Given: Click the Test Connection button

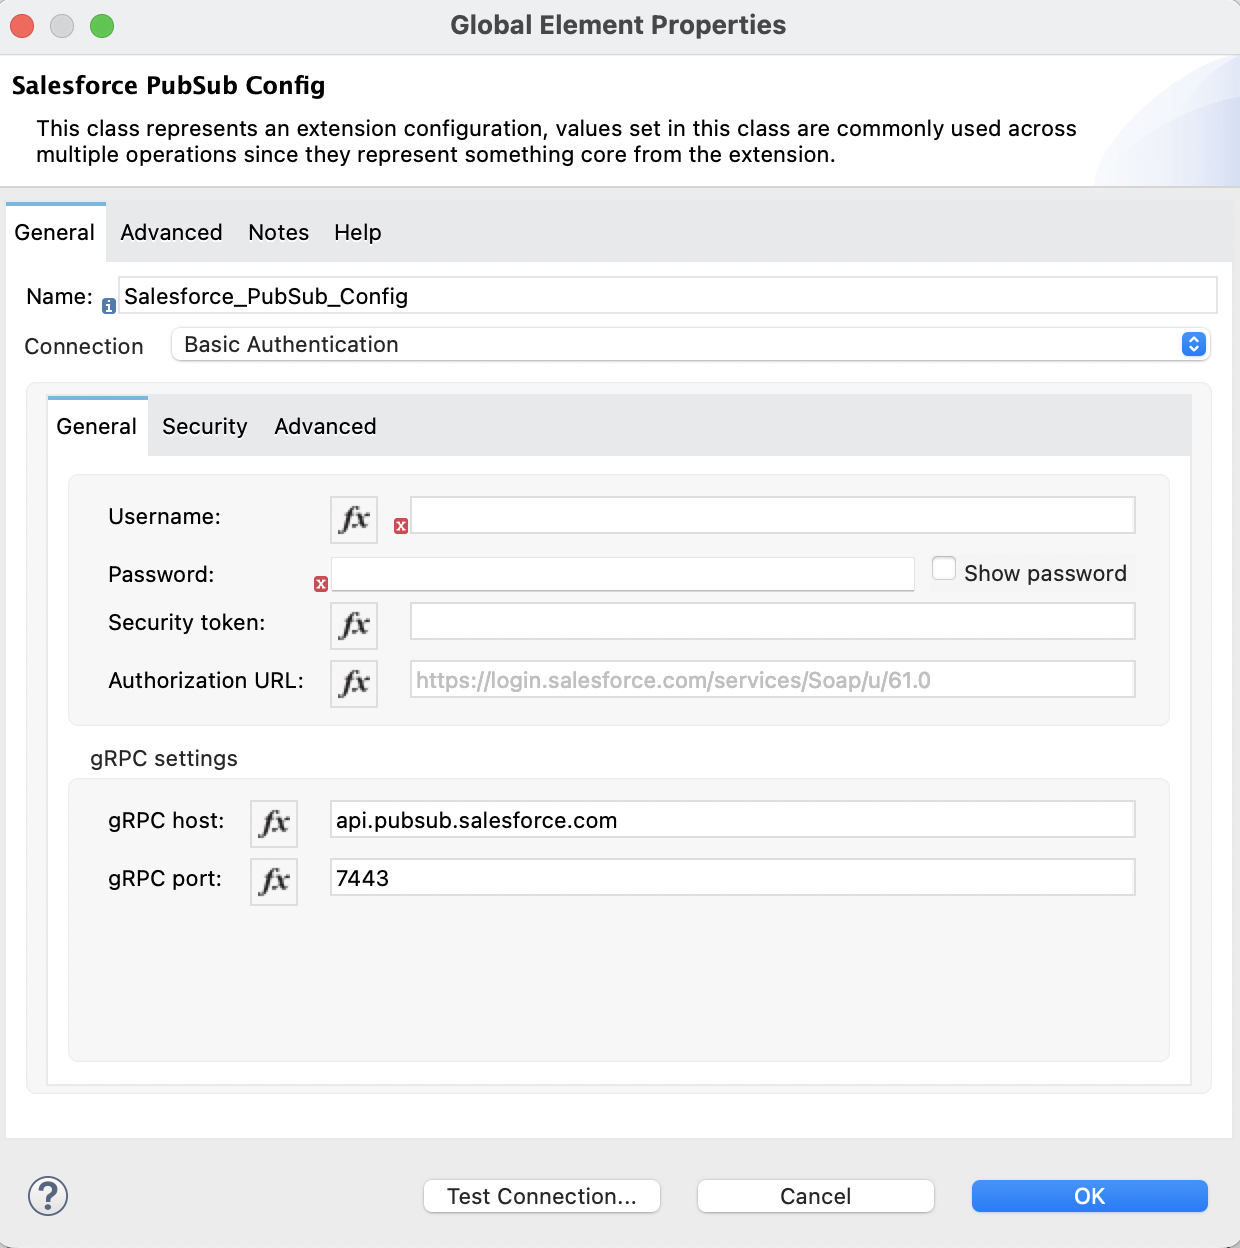Looking at the screenshot, I should (541, 1195).
